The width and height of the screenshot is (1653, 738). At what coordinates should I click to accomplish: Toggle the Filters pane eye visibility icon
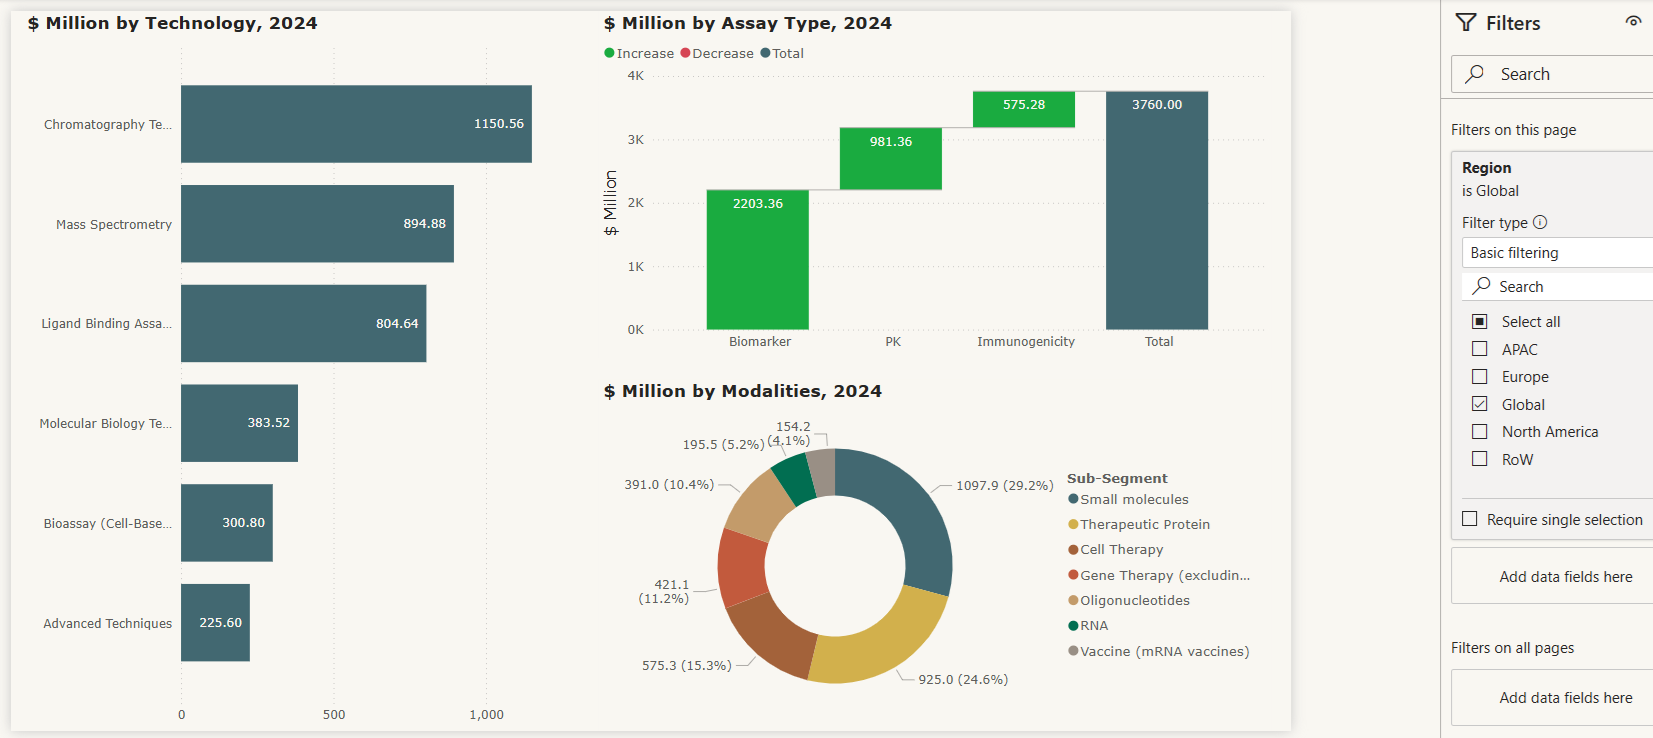(1633, 21)
